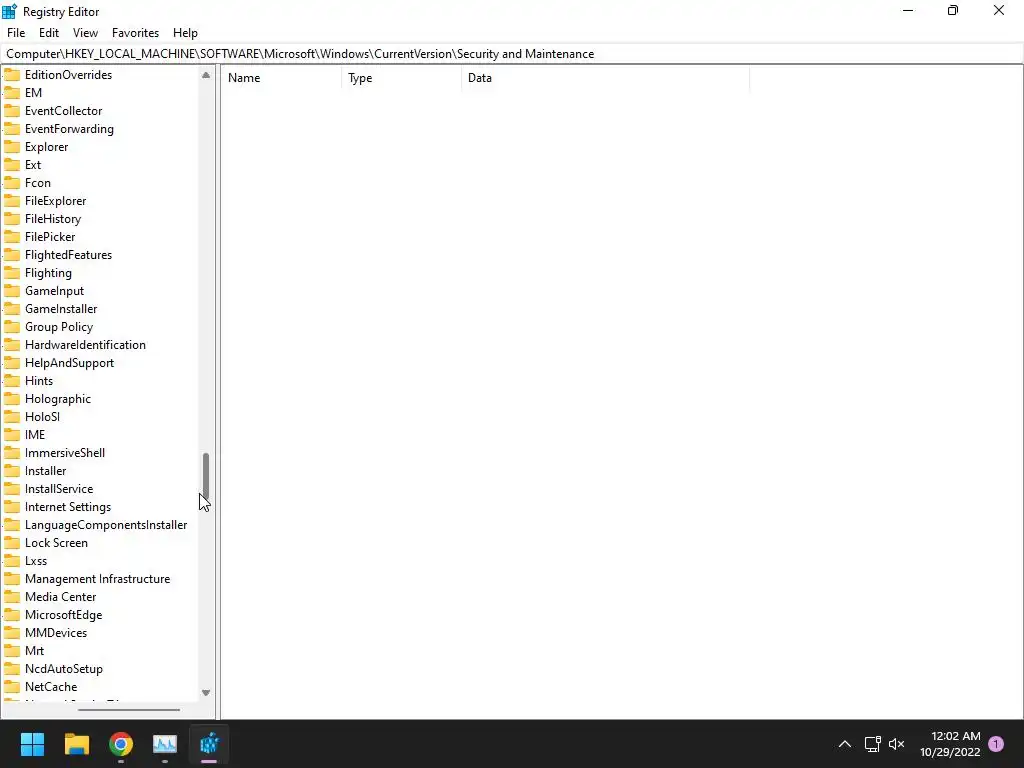Open the Favorites menu
The image size is (1024, 768).
coord(135,33)
